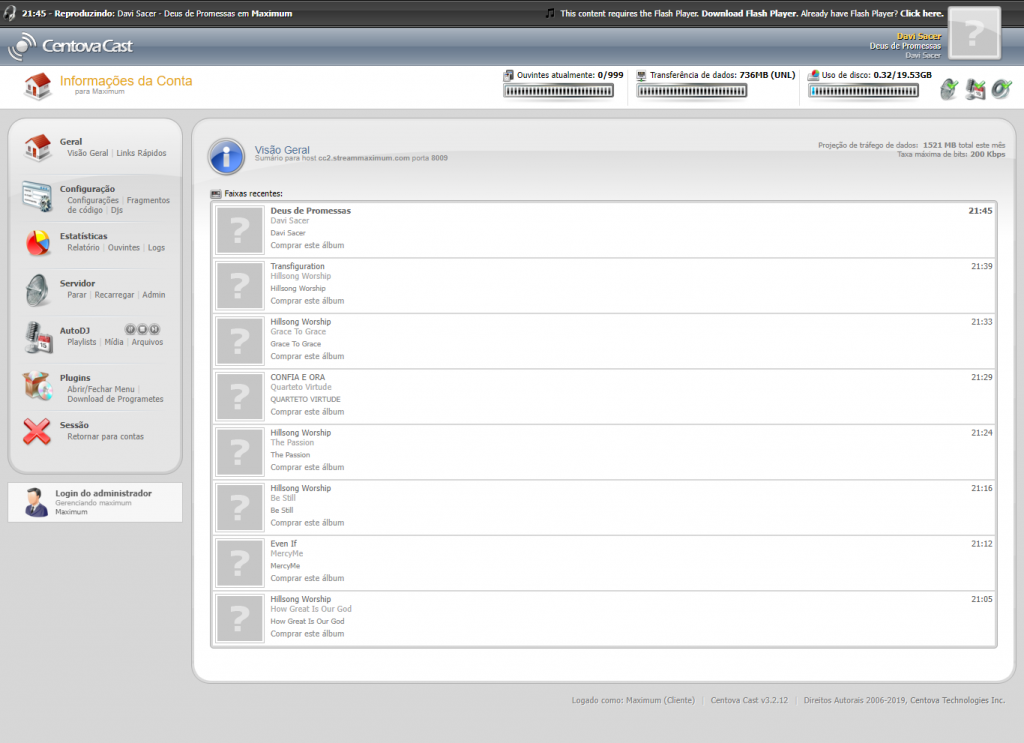Select Parar under Servidor
This screenshot has width=1024, height=743.
tap(76, 294)
